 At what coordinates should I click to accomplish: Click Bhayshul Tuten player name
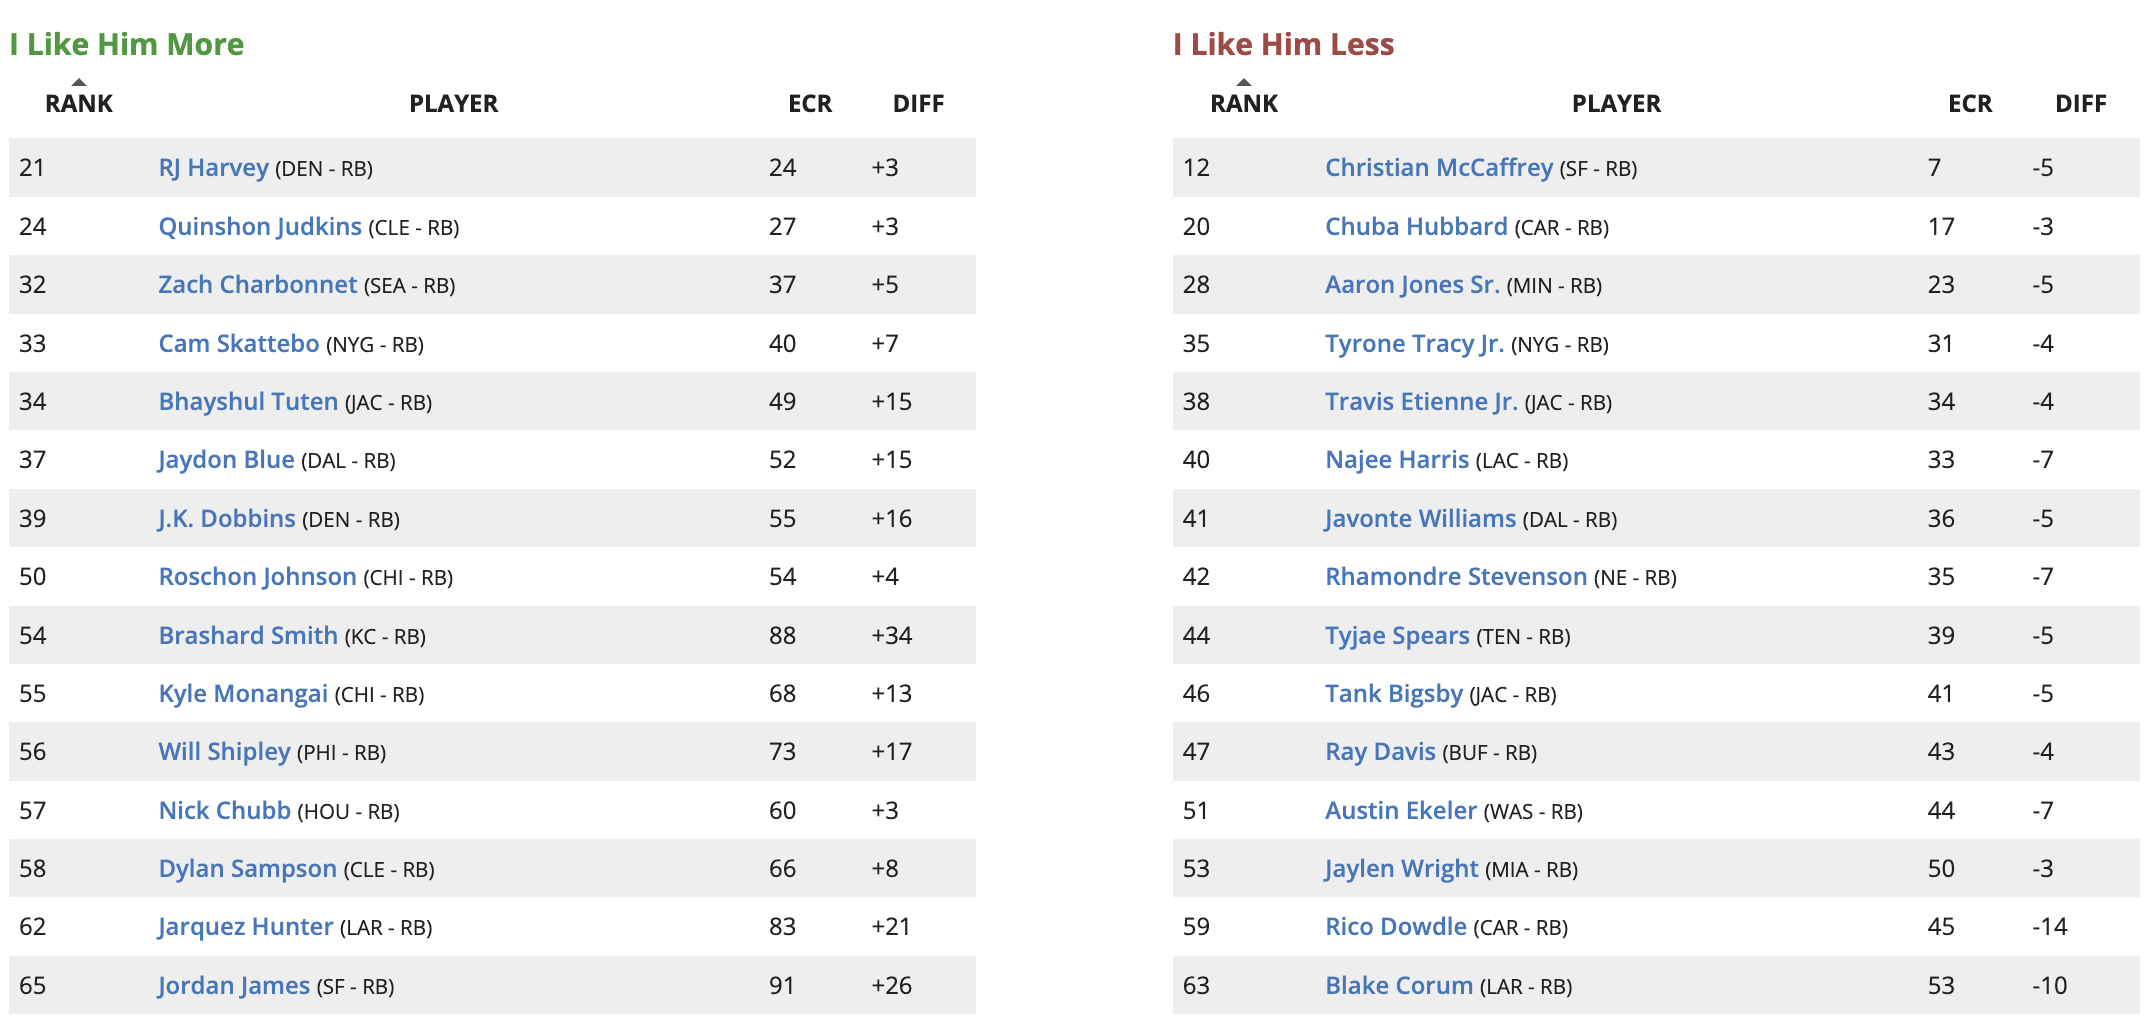tap(248, 401)
